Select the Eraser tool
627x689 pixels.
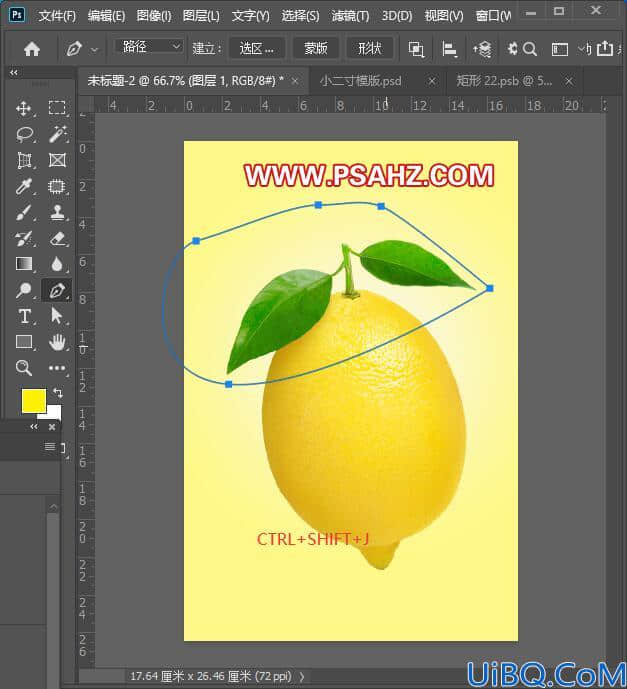click(58, 239)
